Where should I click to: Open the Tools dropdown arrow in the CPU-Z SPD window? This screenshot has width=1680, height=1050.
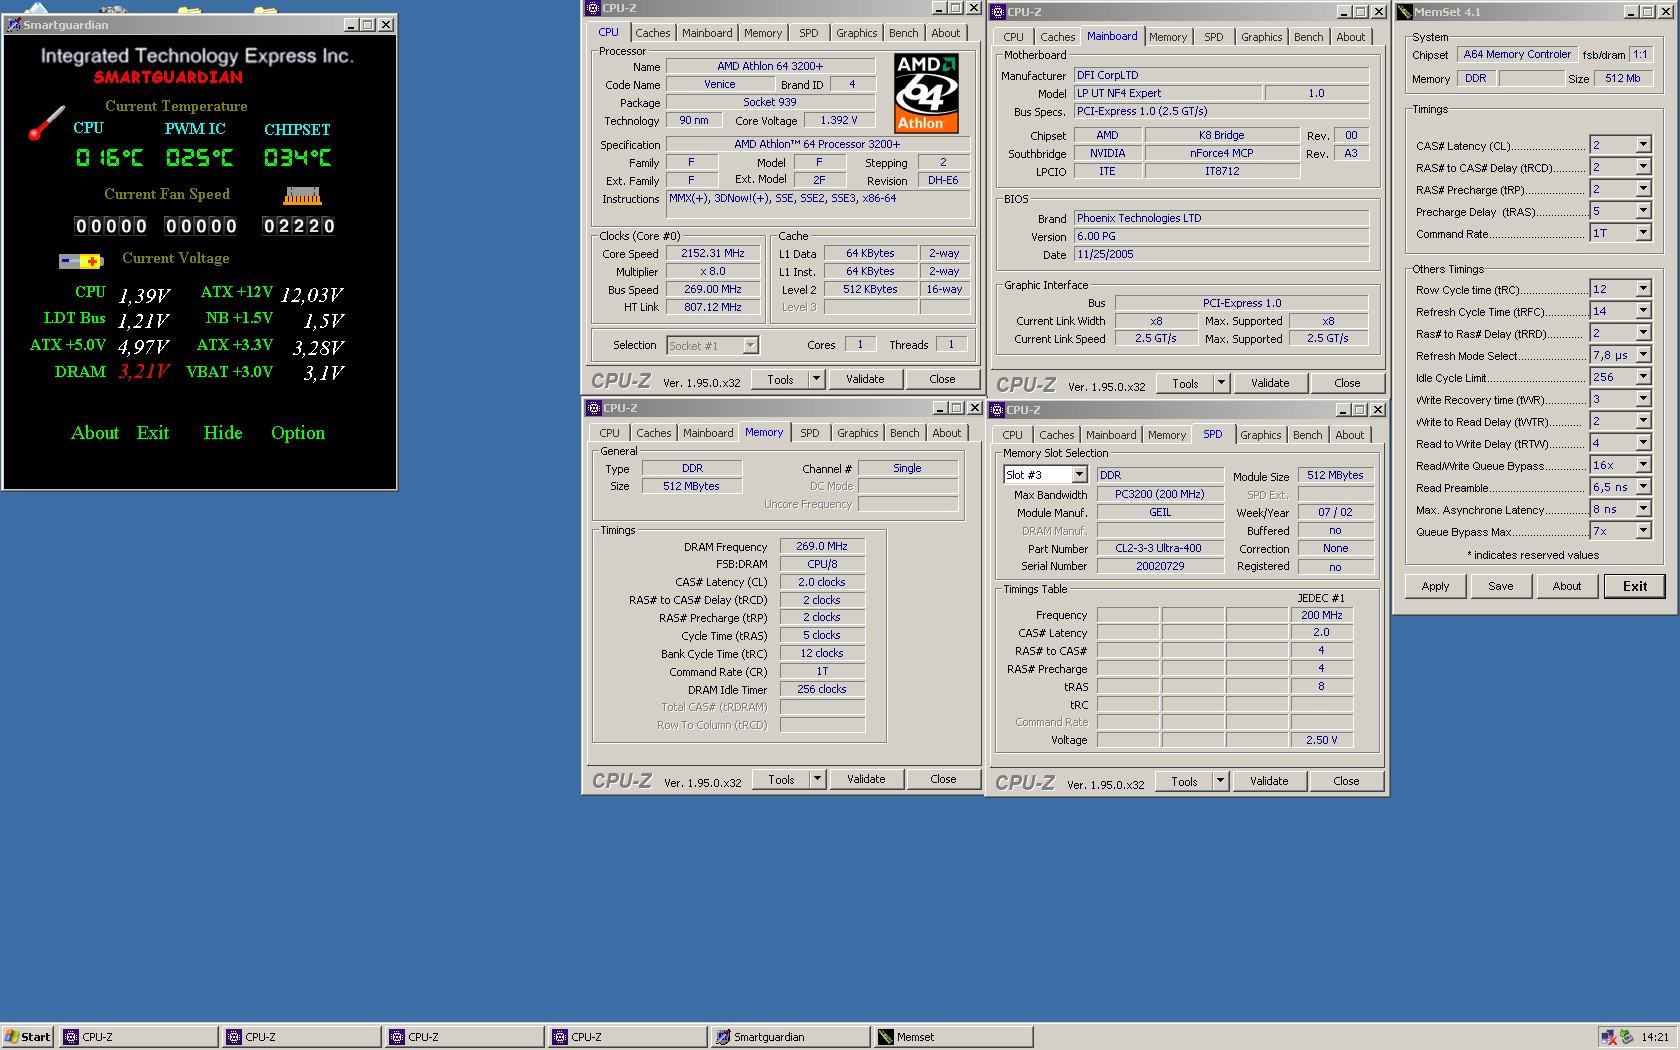pos(1220,781)
